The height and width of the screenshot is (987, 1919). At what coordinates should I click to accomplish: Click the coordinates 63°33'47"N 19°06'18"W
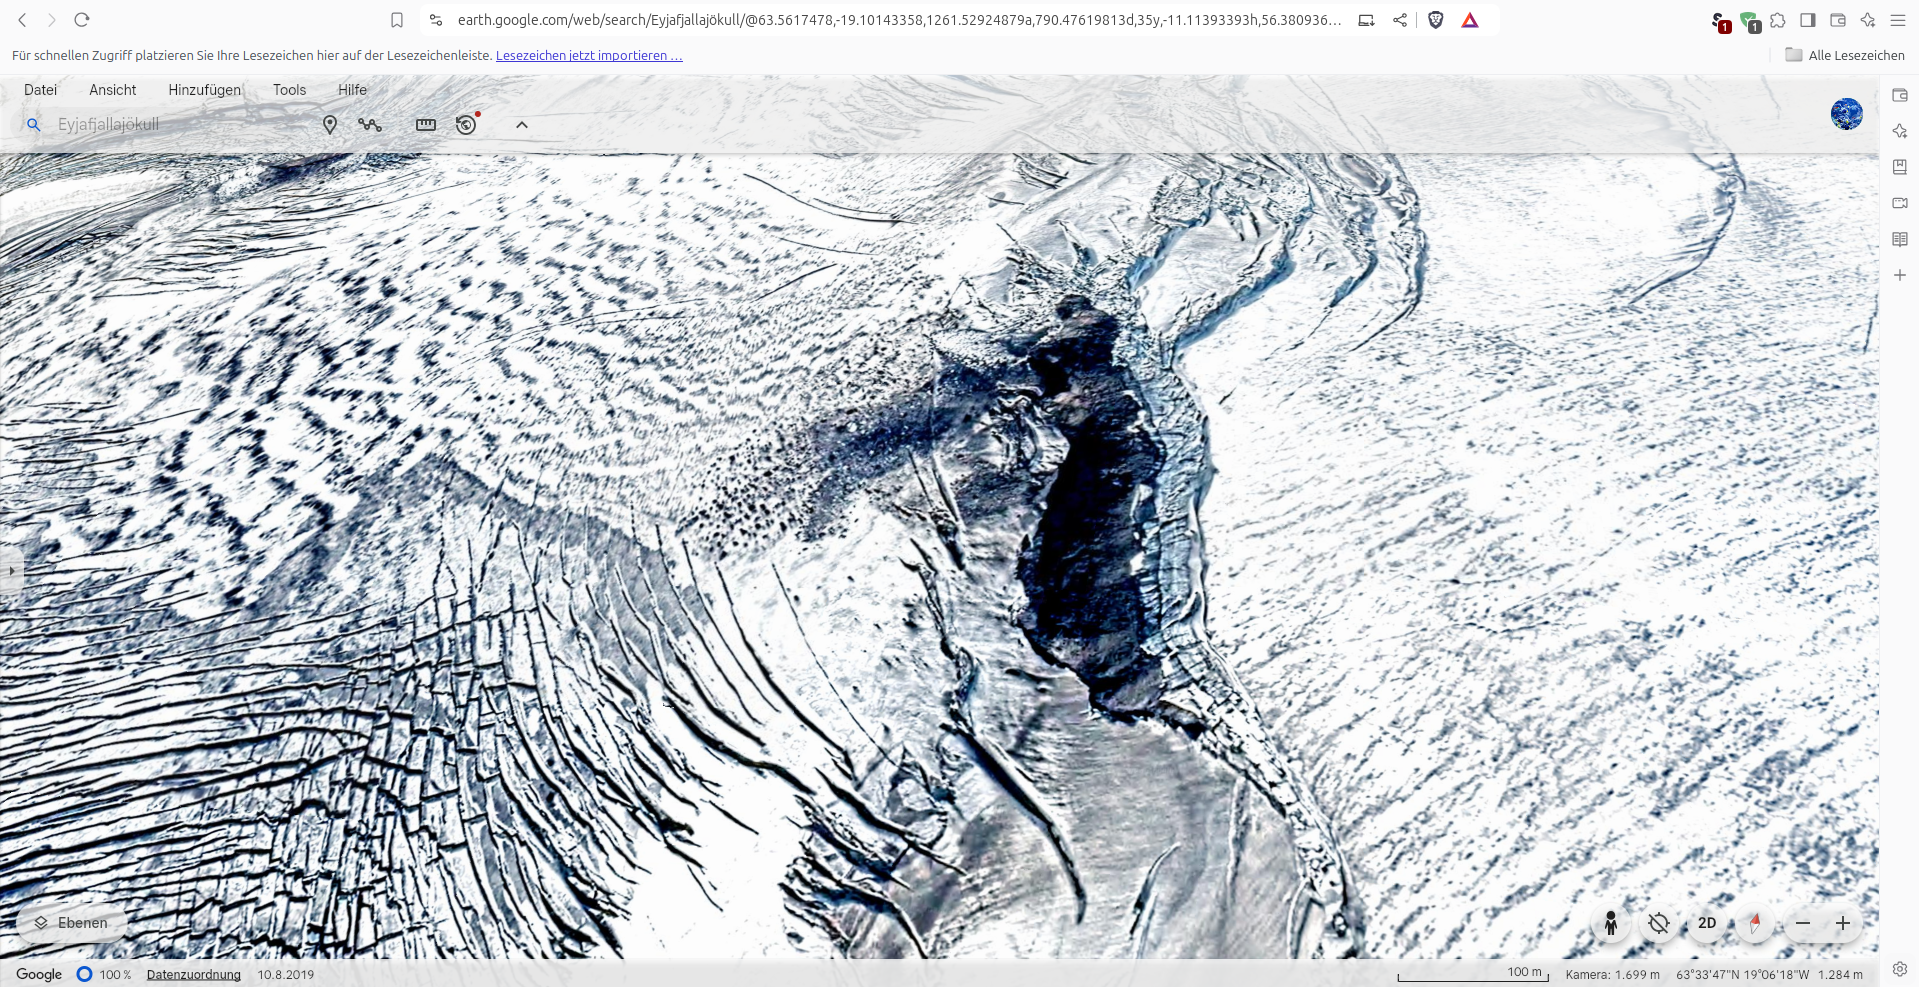(1742, 974)
